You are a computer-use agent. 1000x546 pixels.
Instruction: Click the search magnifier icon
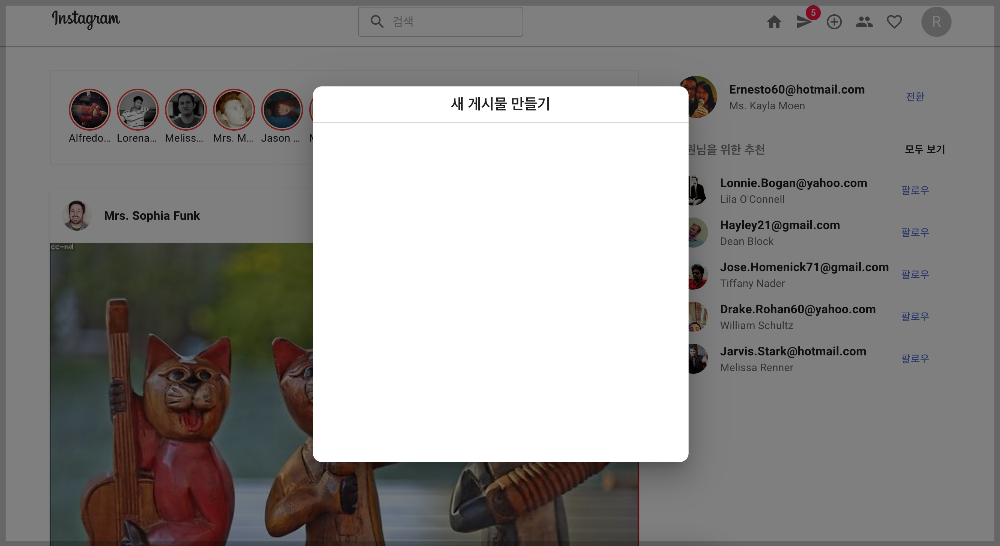(x=377, y=22)
